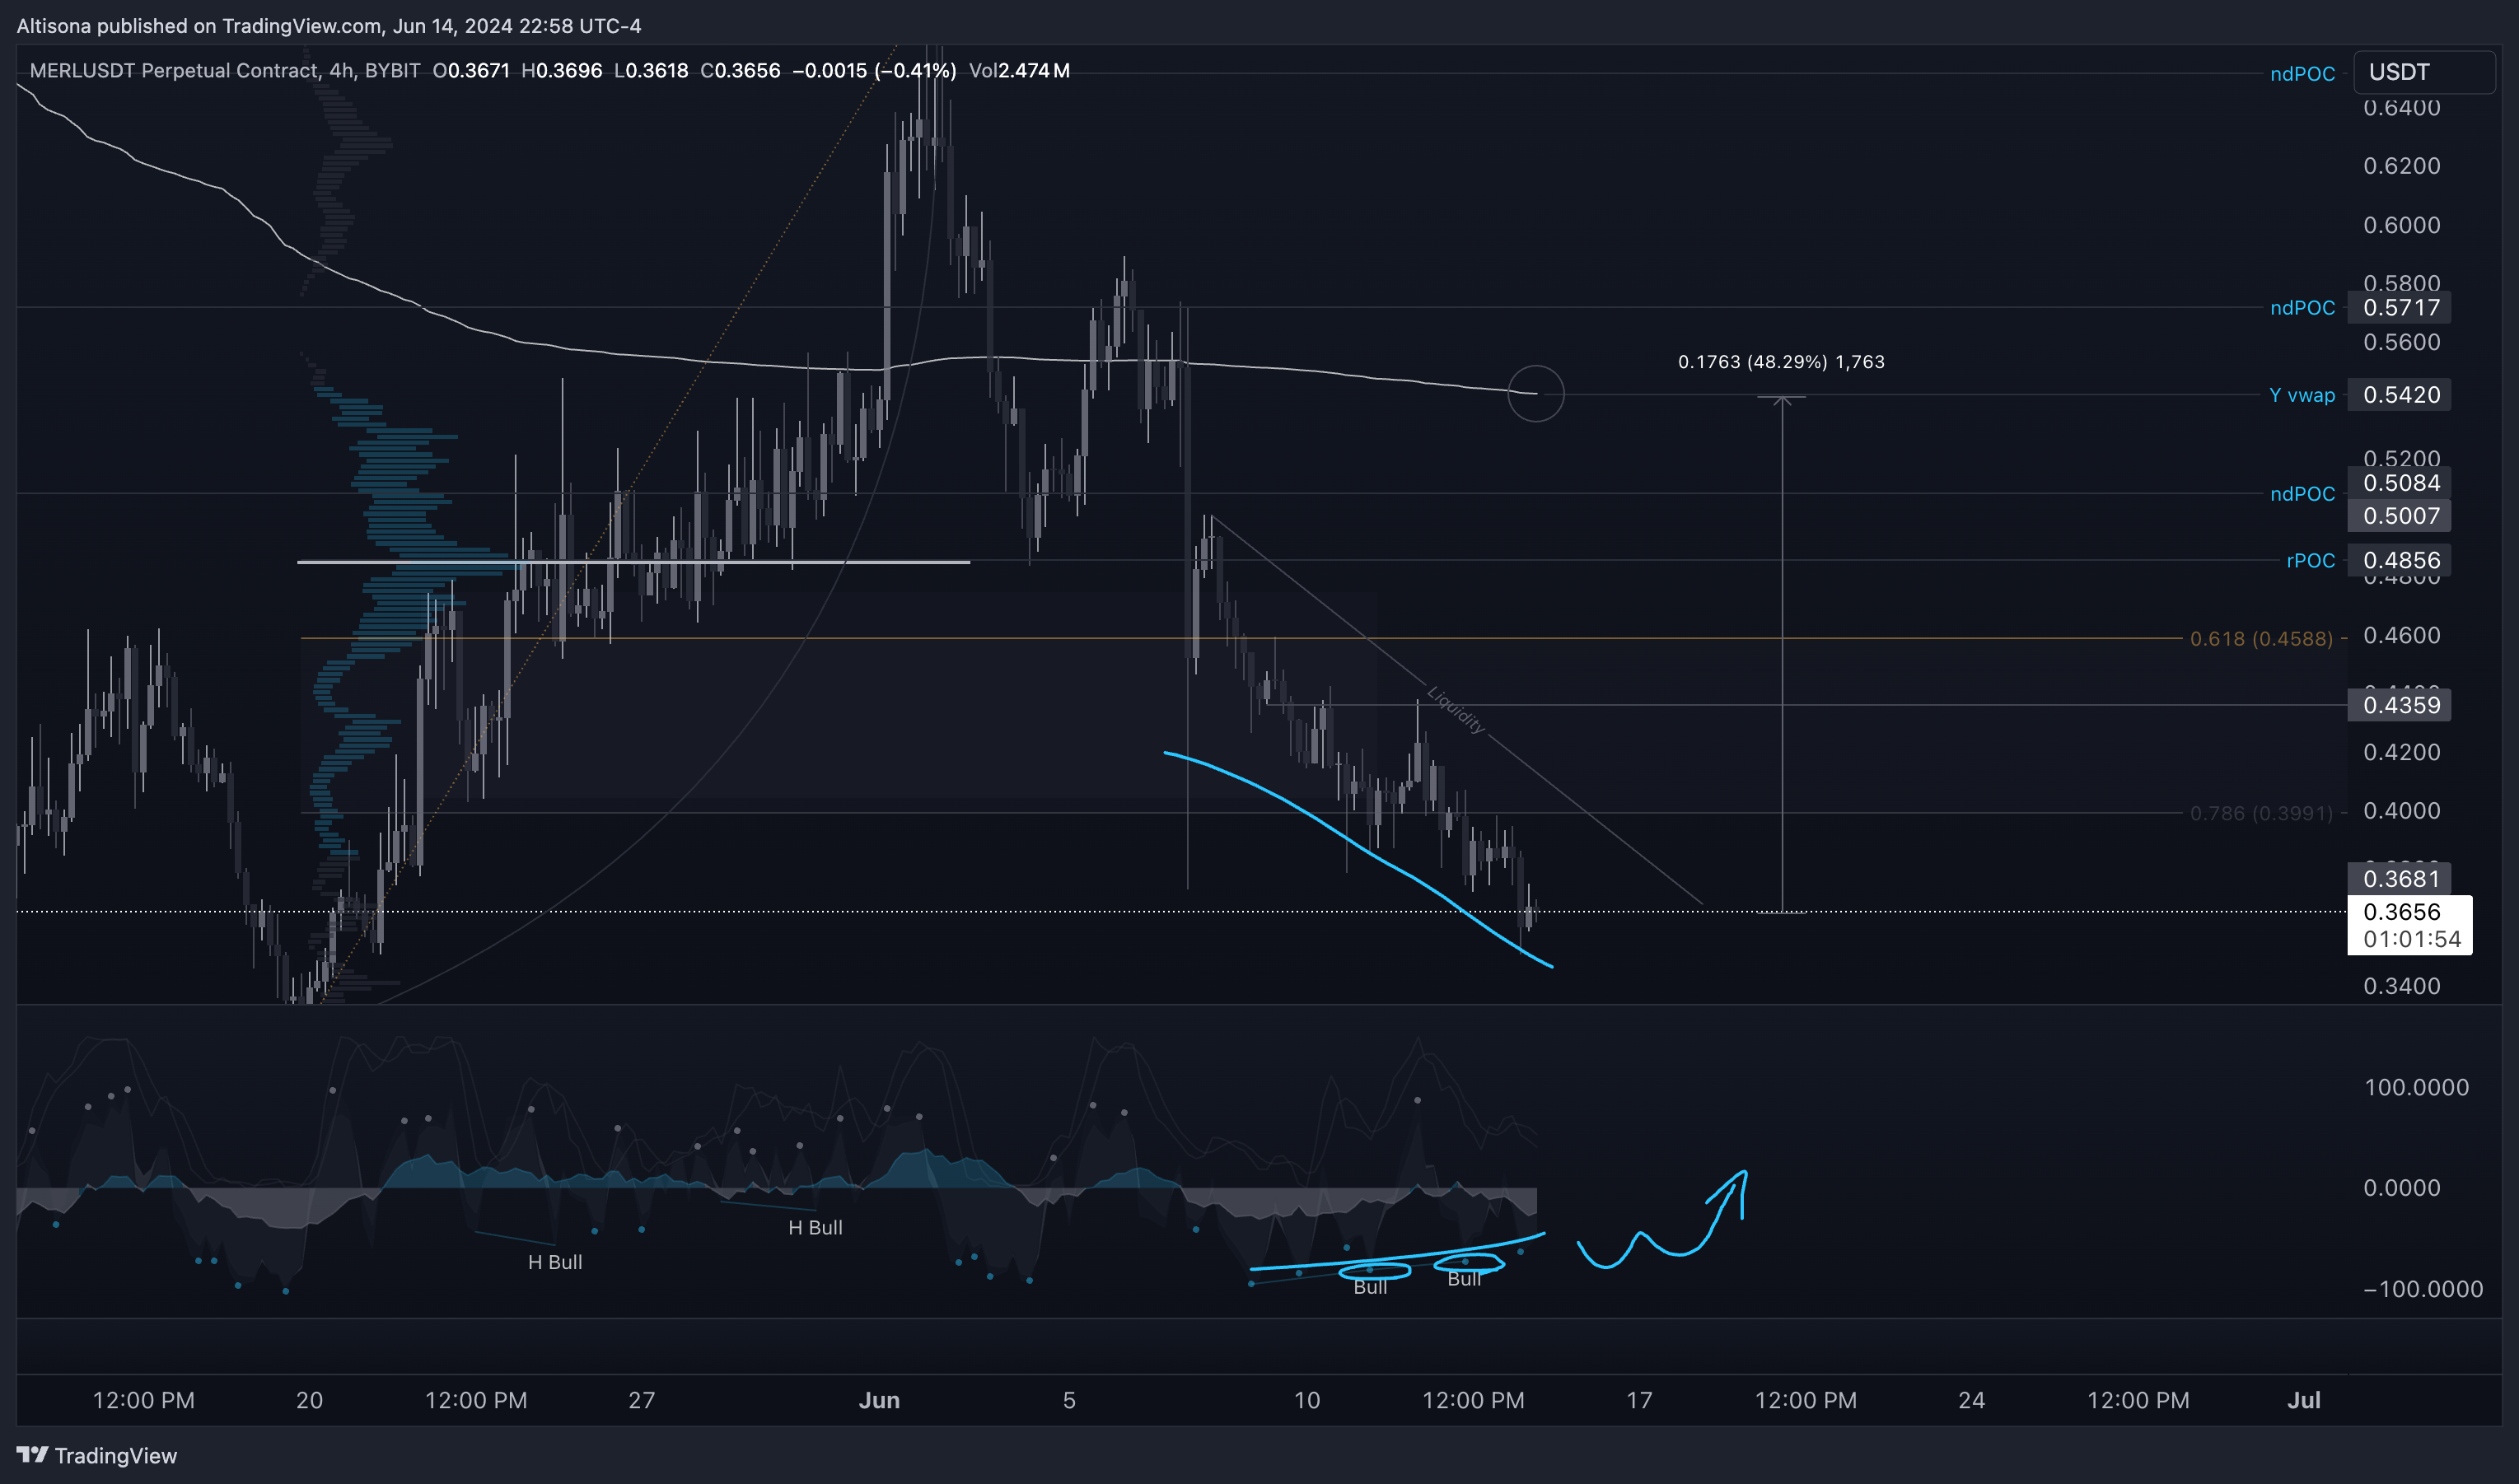The width and height of the screenshot is (2519, 1484).
Task: Select the 0.786 (0.3991) Fibonacci label
Action: pos(2261,813)
